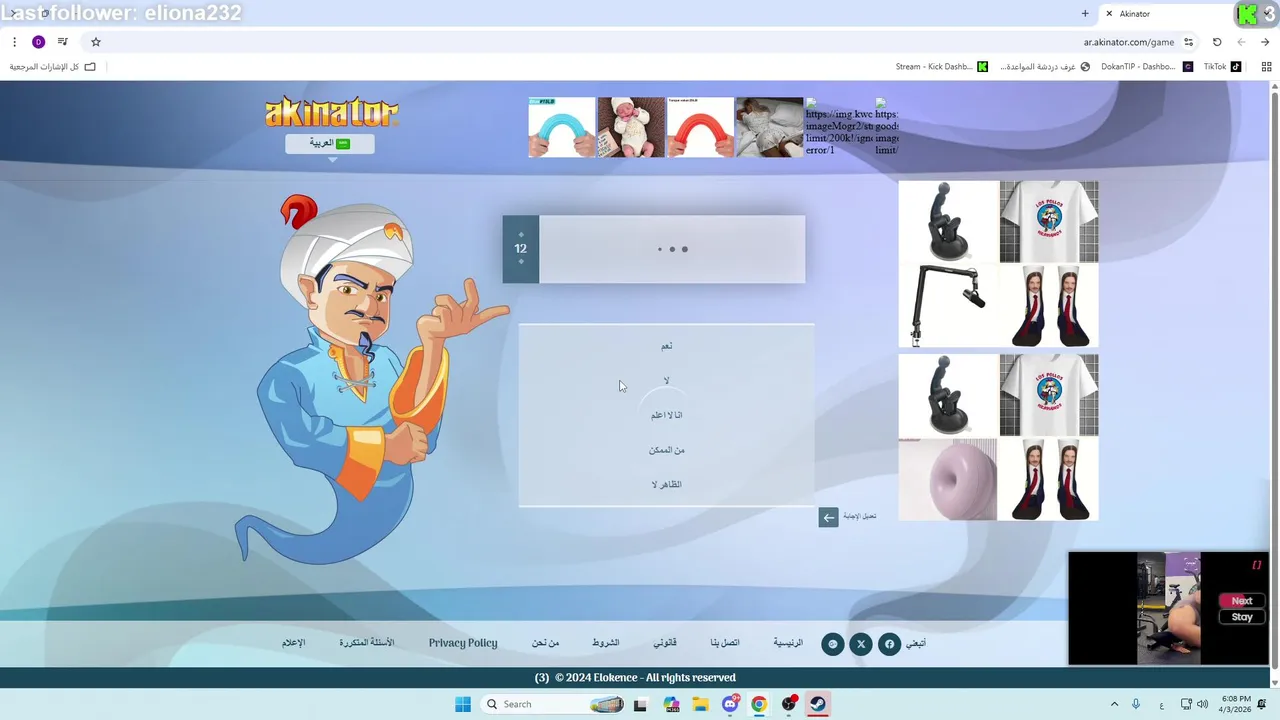Click the blue tube ad thumbnail
The height and width of the screenshot is (720, 1280).
562,127
